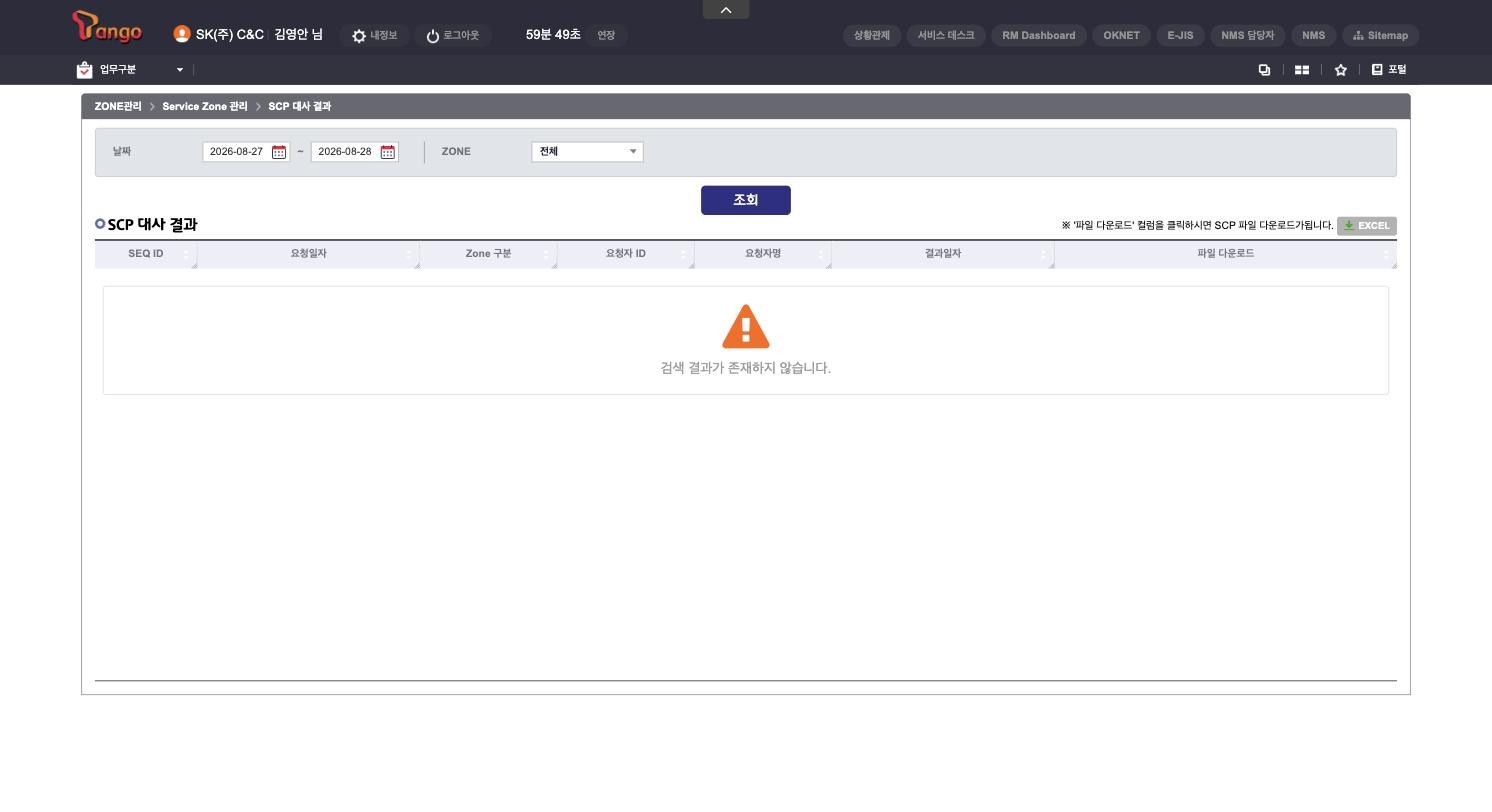
Task: Open the orange user profile icon
Action: point(182,34)
